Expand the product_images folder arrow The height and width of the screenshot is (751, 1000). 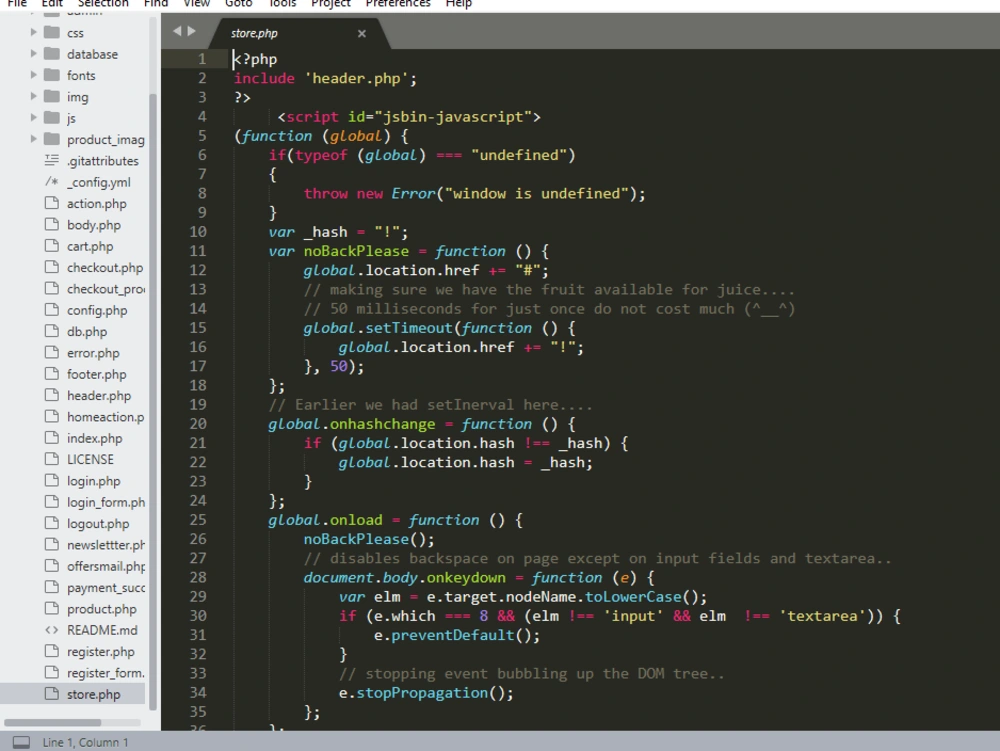click(x=33, y=139)
